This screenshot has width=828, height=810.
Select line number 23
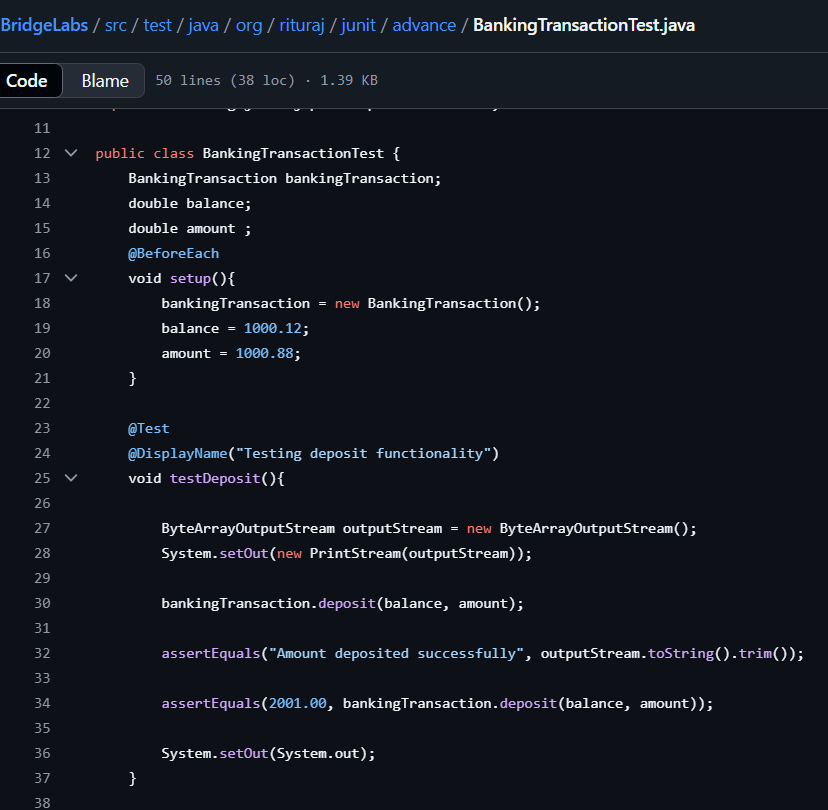(42, 428)
